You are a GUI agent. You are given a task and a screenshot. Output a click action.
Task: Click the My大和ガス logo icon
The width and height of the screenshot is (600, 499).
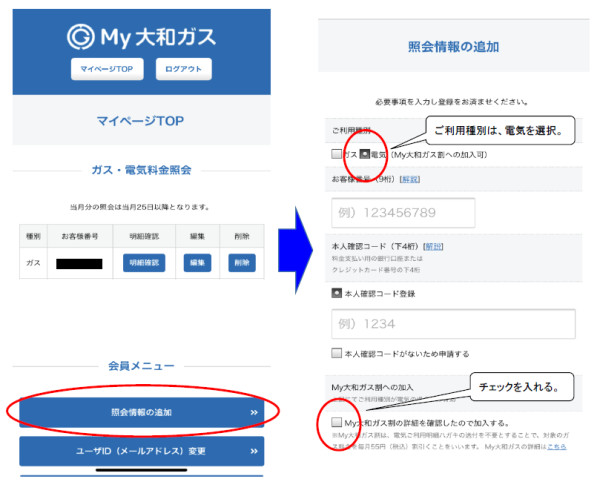click(x=81, y=37)
